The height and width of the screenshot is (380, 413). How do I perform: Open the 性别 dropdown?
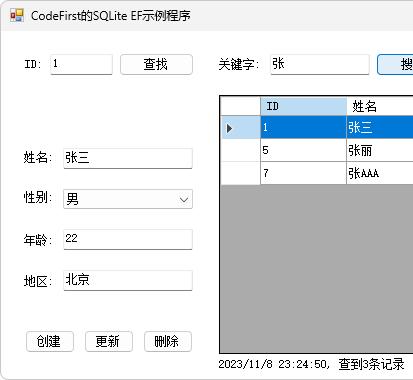(128, 199)
